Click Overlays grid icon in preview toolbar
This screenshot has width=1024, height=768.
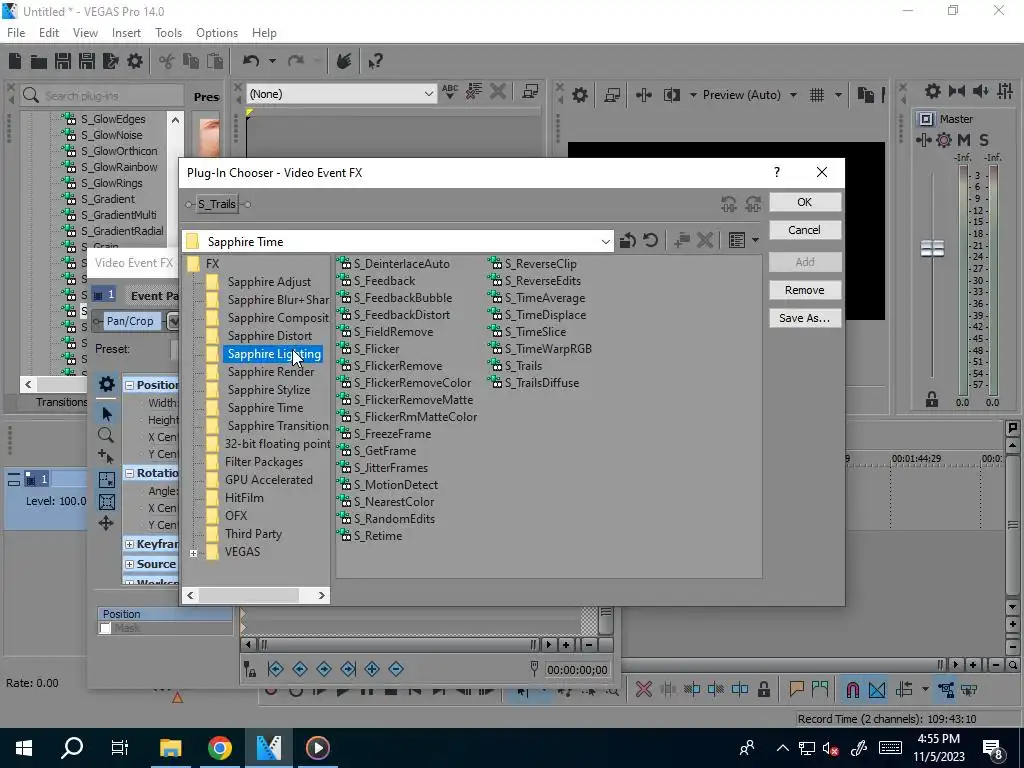coord(817,95)
